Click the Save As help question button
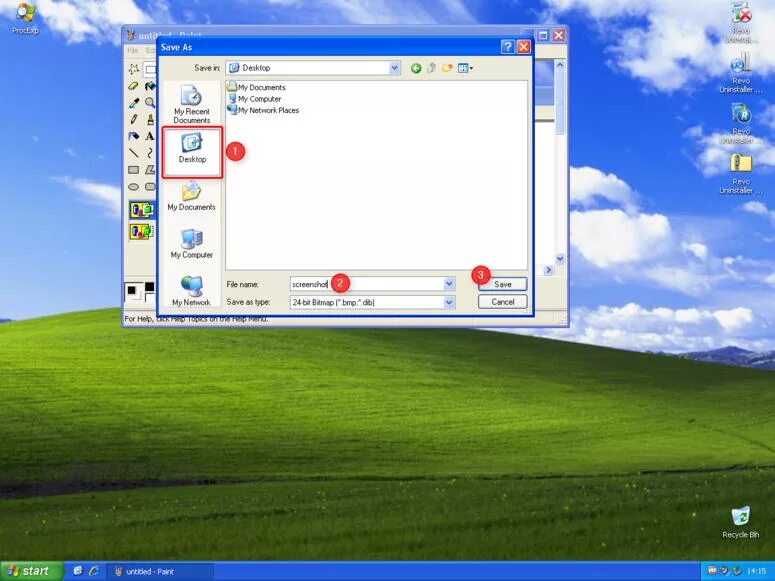 tap(507, 47)
